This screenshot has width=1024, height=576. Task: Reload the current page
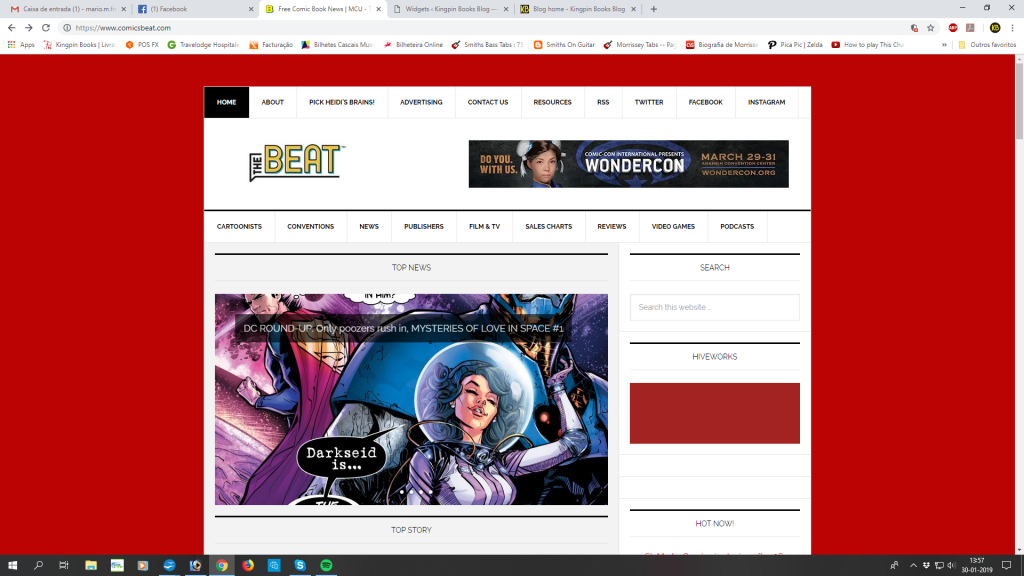tap(46, 27)
